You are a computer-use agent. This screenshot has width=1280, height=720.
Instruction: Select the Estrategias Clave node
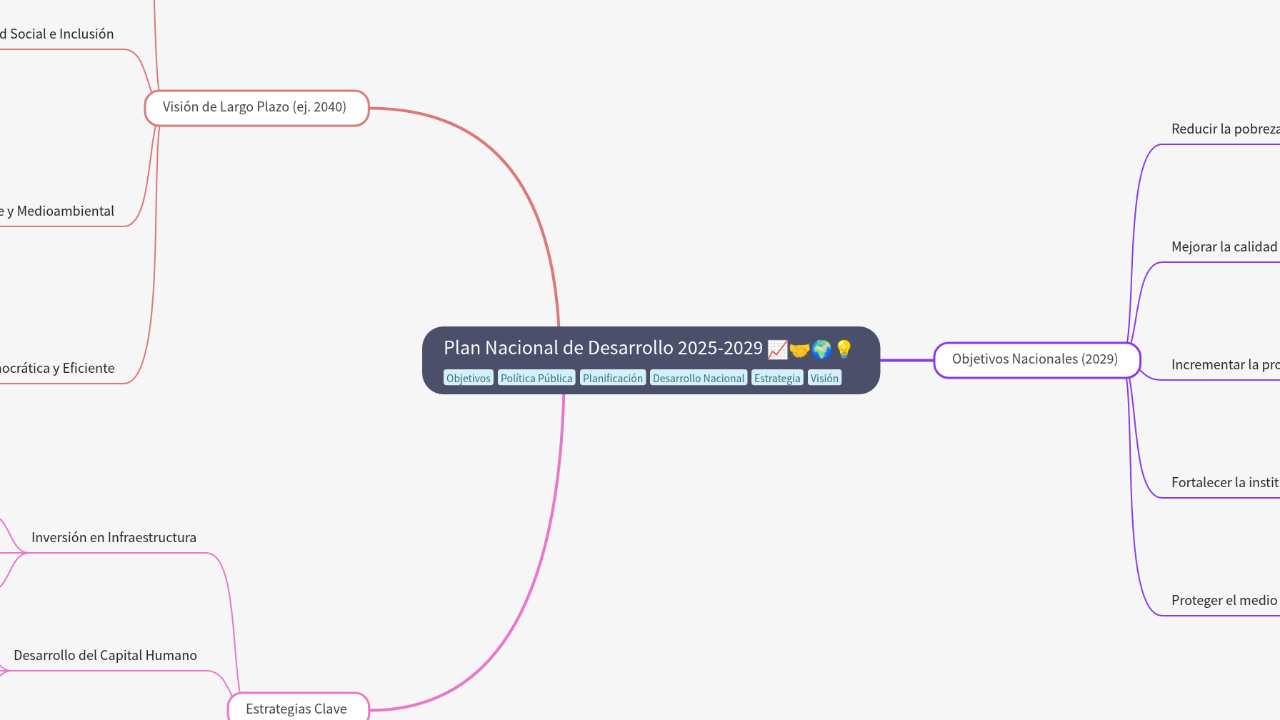pos(298,707)
